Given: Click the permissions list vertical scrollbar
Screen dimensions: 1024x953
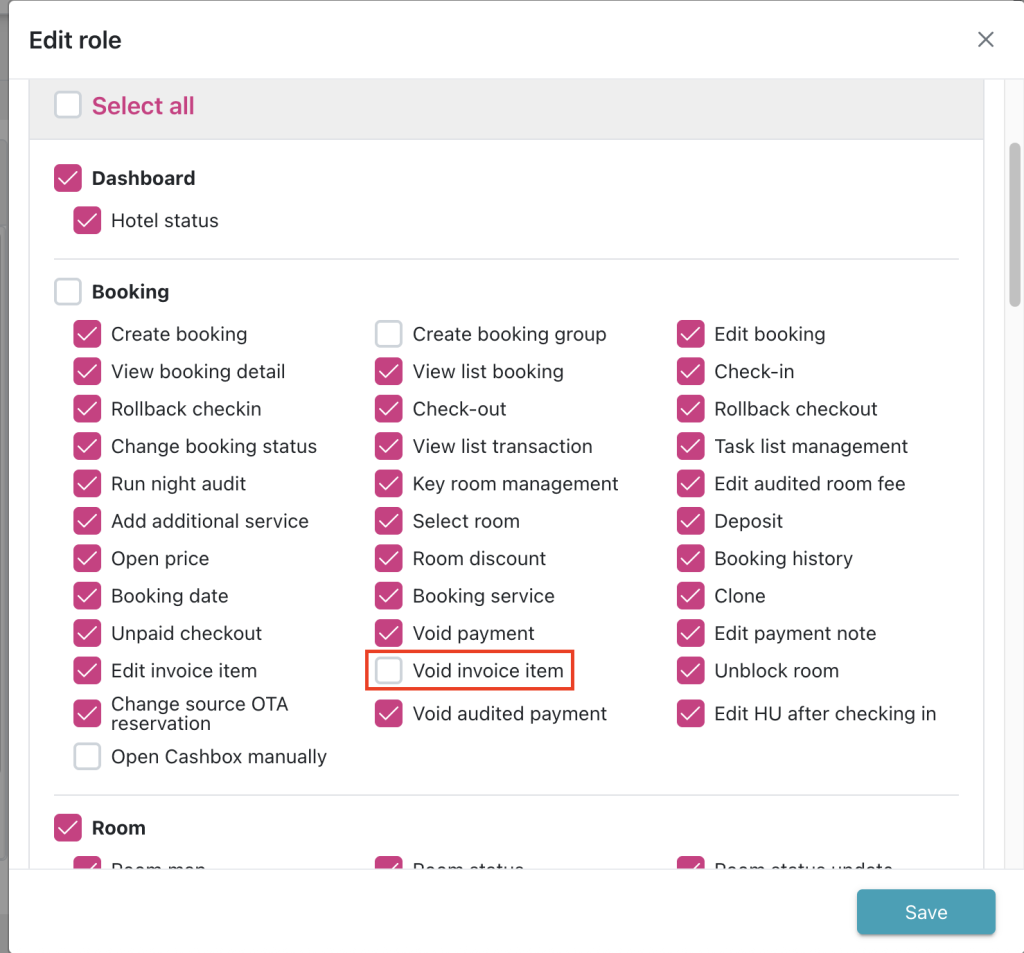Looking at the screenshot, I should [1014, 223].
